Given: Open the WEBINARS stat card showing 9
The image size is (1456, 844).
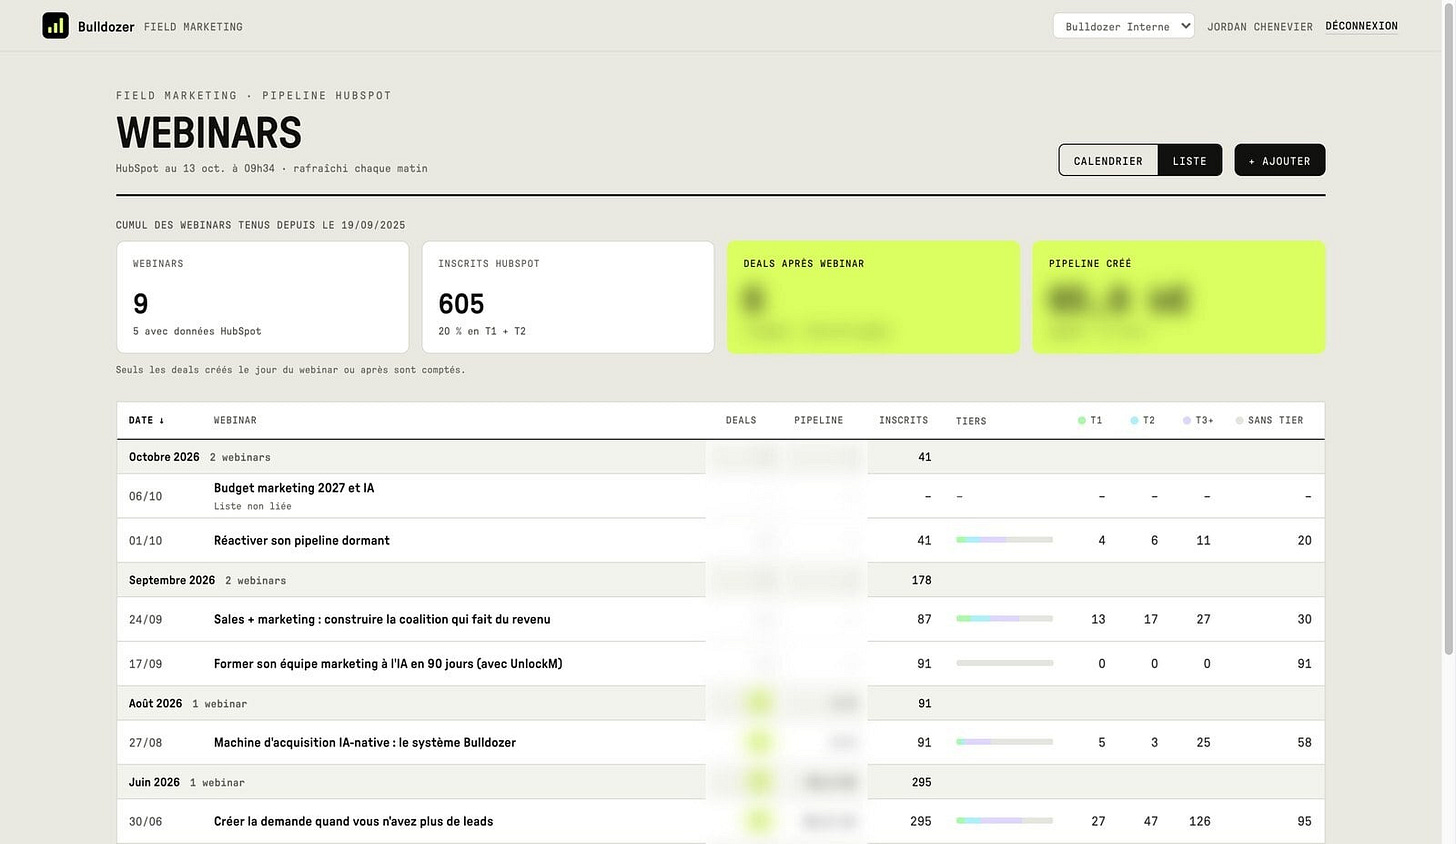Looking at the screenshot, I should coord(262,297).
